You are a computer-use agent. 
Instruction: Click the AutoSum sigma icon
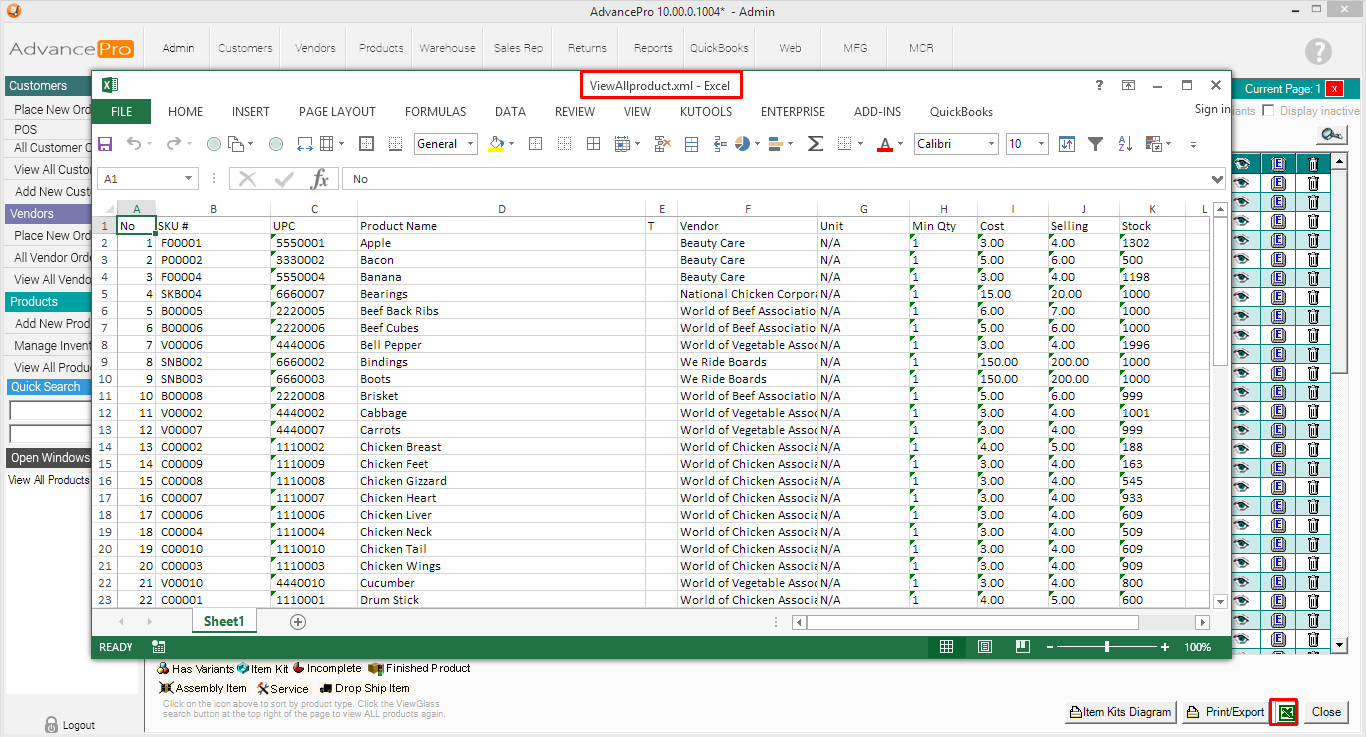click(815, 144)
